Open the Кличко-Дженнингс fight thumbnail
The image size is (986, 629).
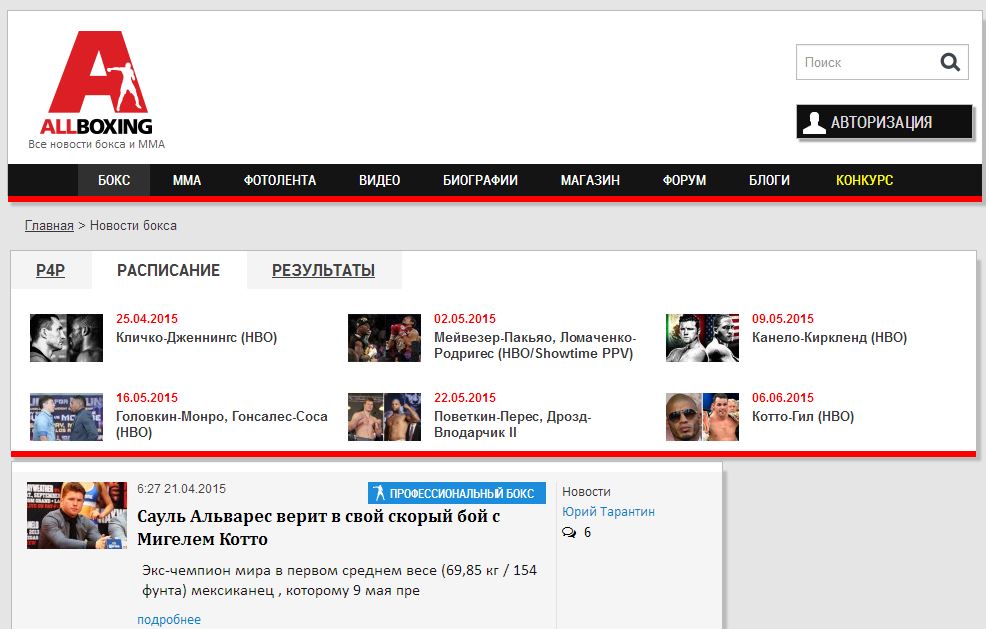pyautogui.click(x=66, y=338)
